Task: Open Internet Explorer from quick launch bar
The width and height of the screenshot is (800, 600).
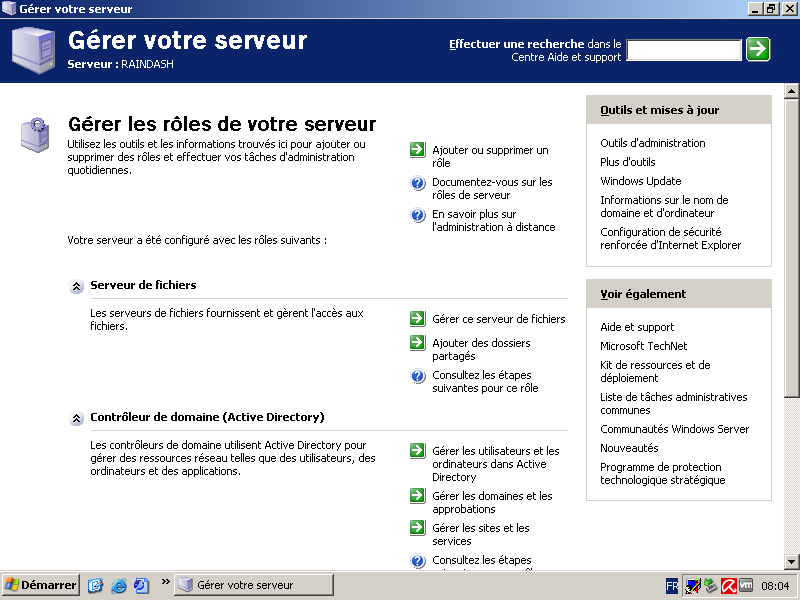Action: coord(119,585)
